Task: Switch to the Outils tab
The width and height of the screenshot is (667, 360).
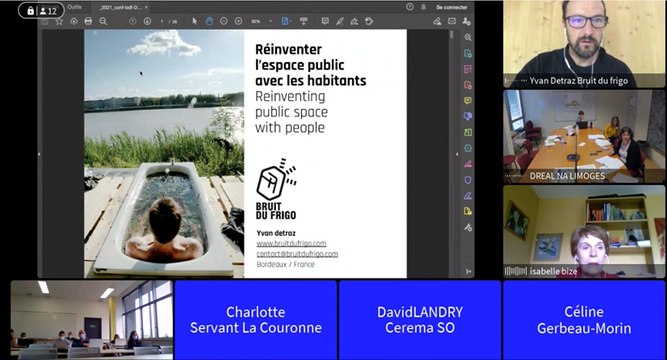Action: [74, 7]
